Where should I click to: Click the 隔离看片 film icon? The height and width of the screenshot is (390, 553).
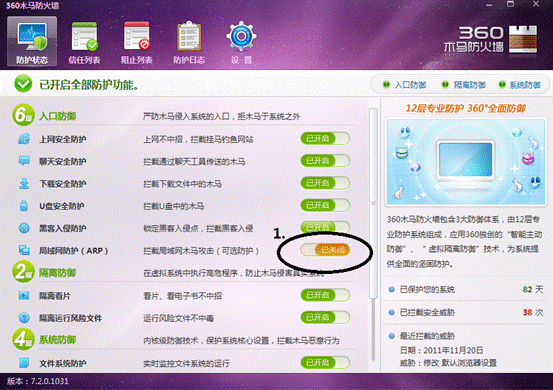[24, 295]
